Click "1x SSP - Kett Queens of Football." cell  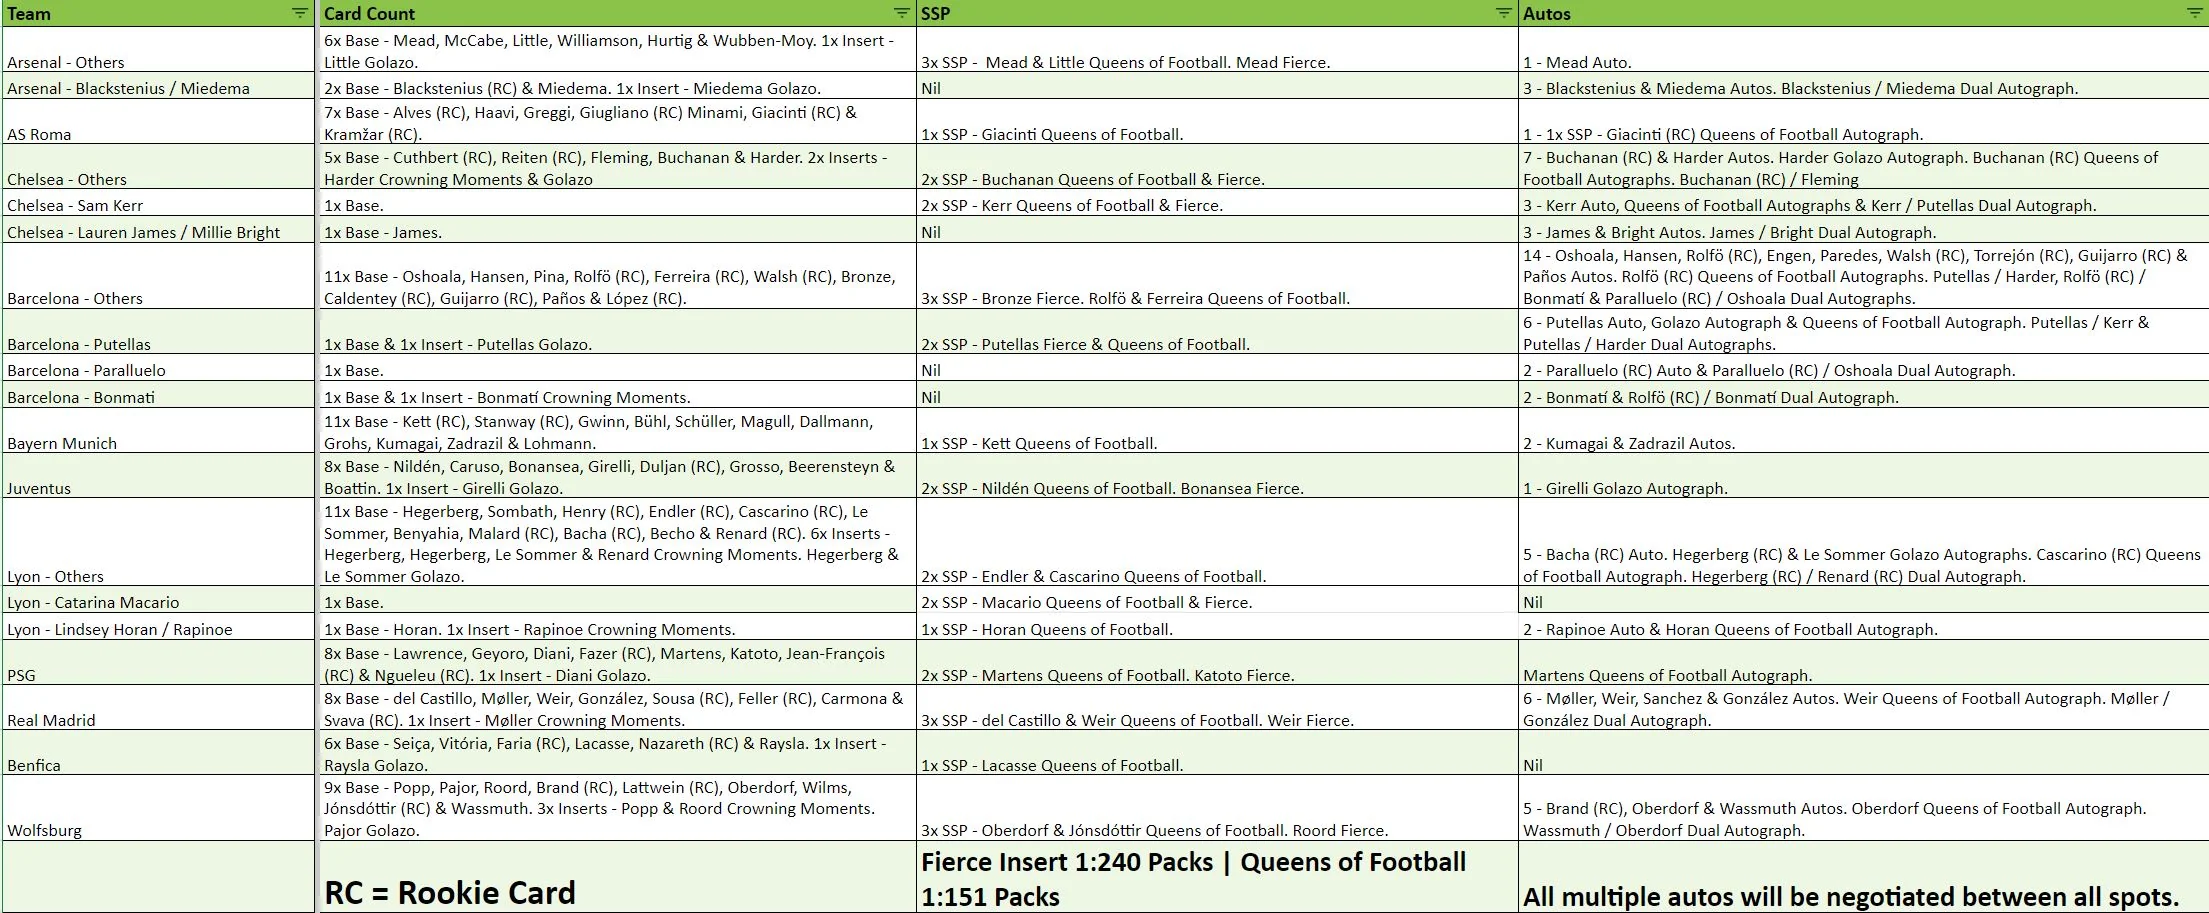pyautogui.click(x=1217, y=431)
